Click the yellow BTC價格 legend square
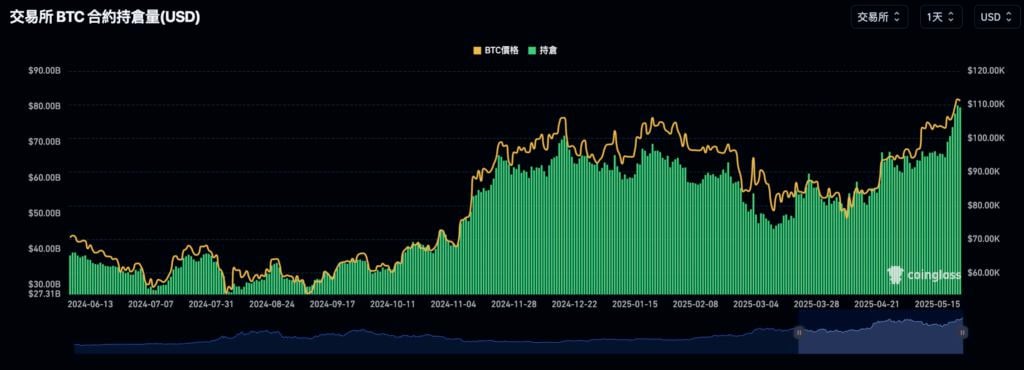Image resolution: width=1024 pixels, height=370 pixels. [476, 50]
